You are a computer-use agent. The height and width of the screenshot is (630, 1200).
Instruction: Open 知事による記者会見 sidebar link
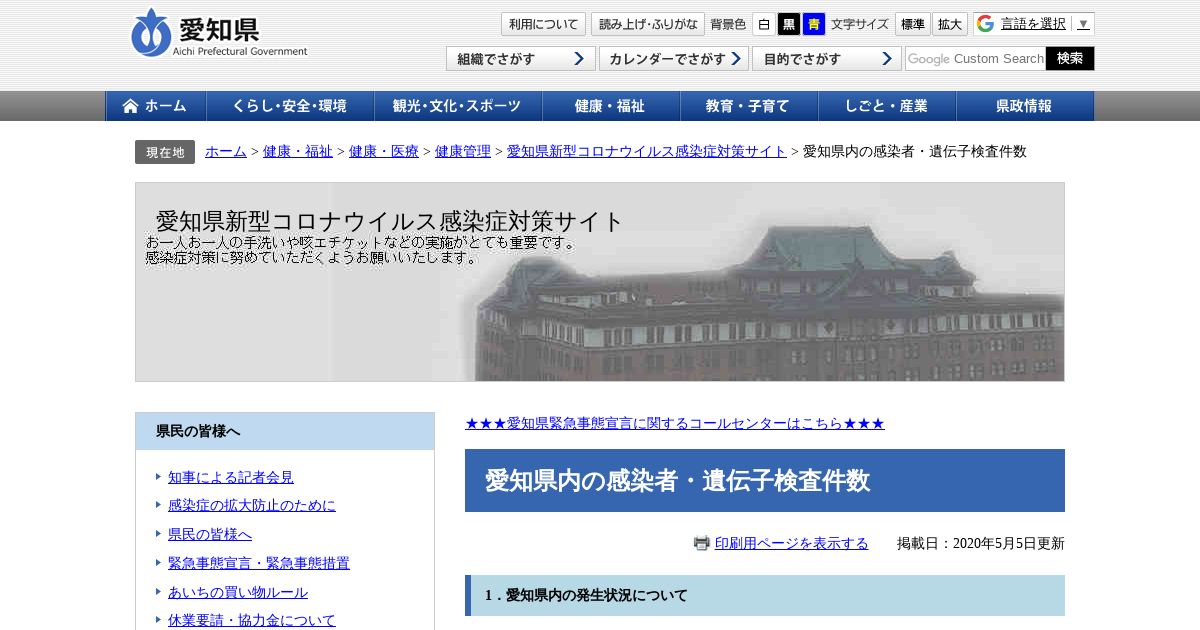pyautogui.click(x=231, y=477)
